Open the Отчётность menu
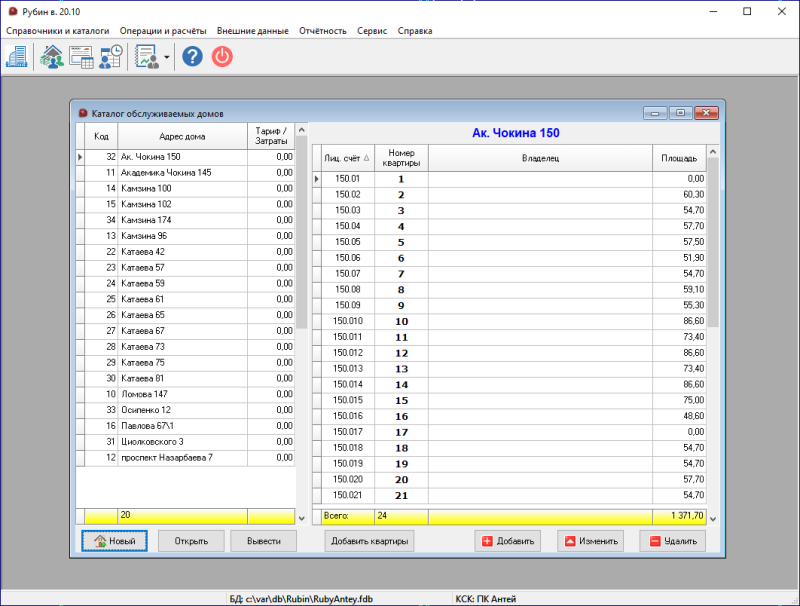The image size is (800, 606). point(322,31)
